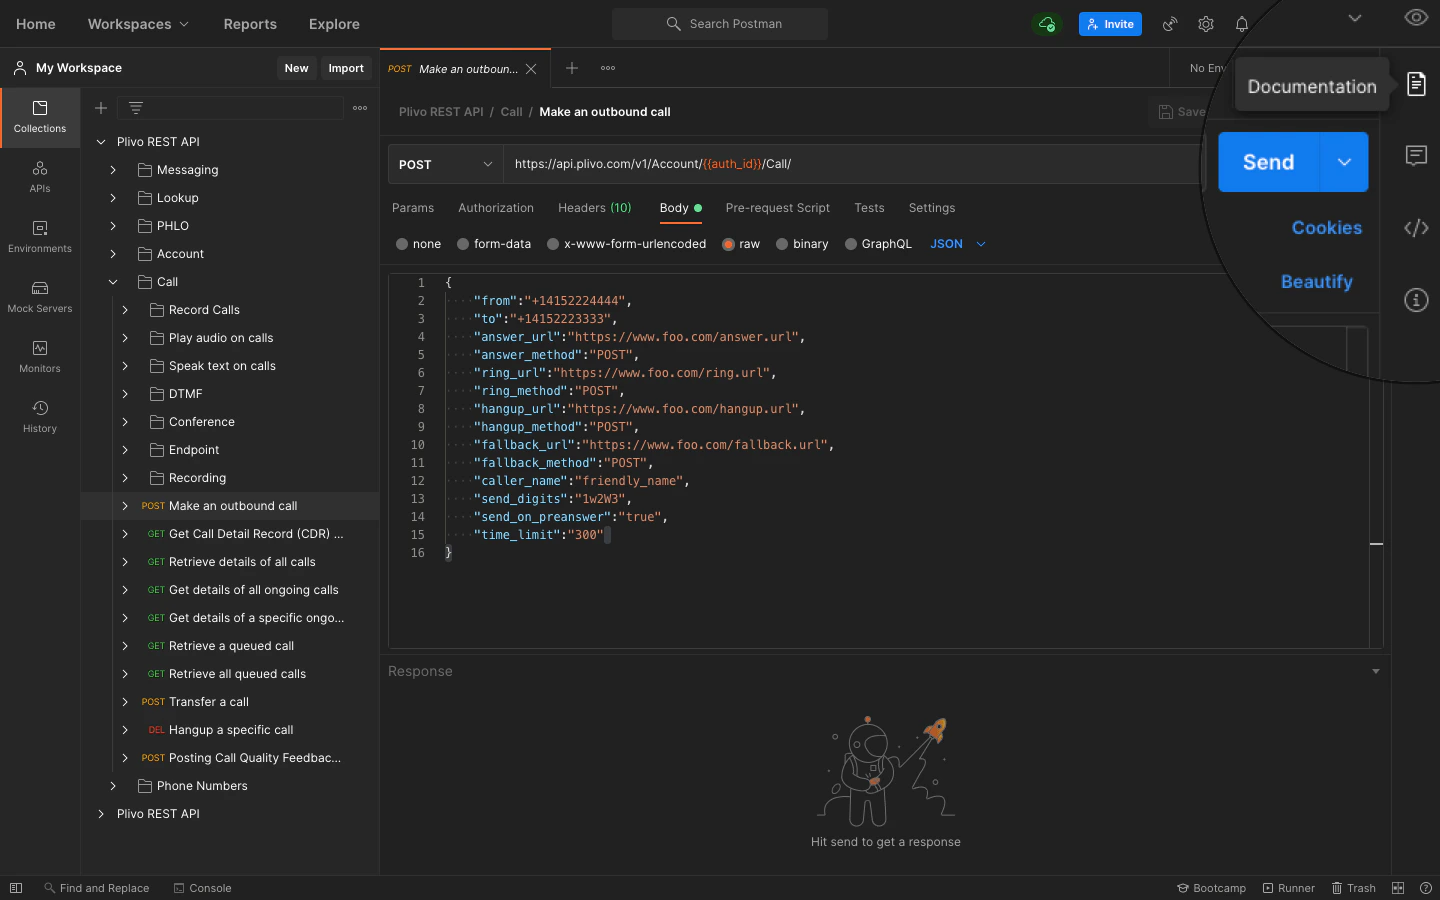Open the Comments icon in right sidebar

coord(1416,155)
